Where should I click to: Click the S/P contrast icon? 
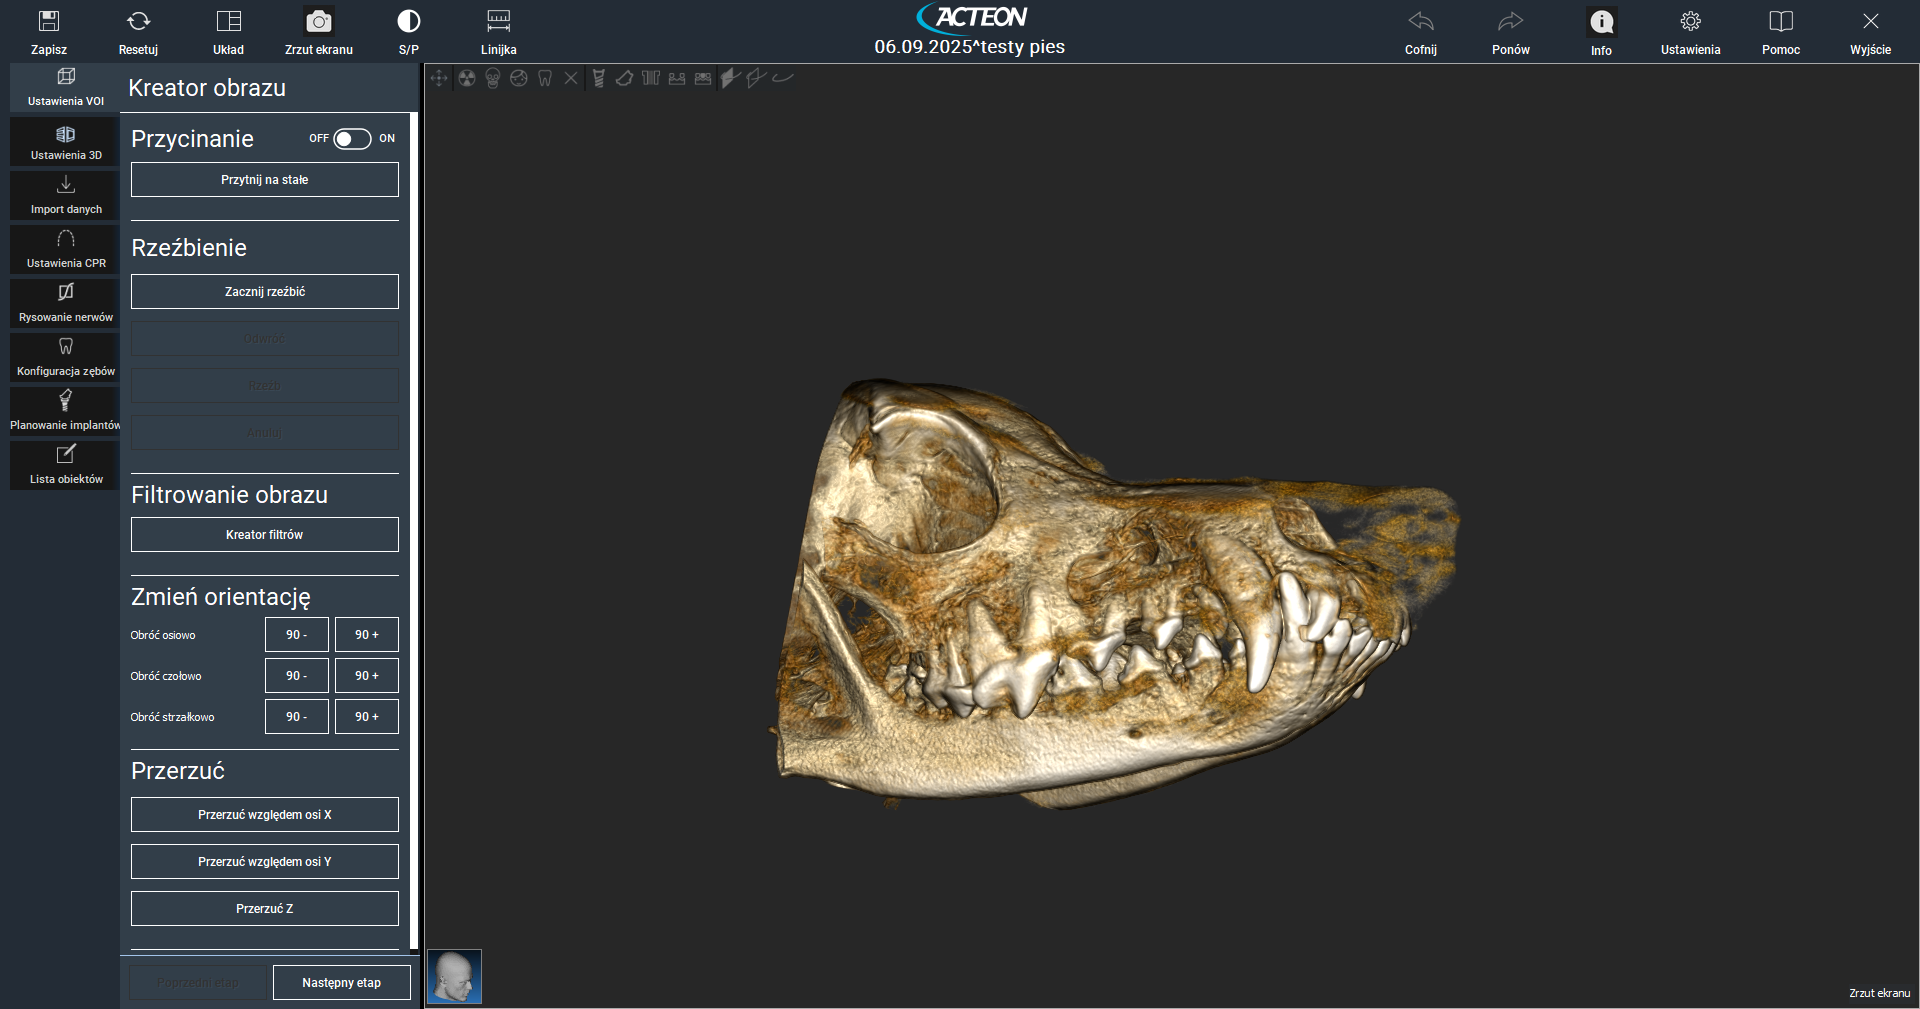408,22
